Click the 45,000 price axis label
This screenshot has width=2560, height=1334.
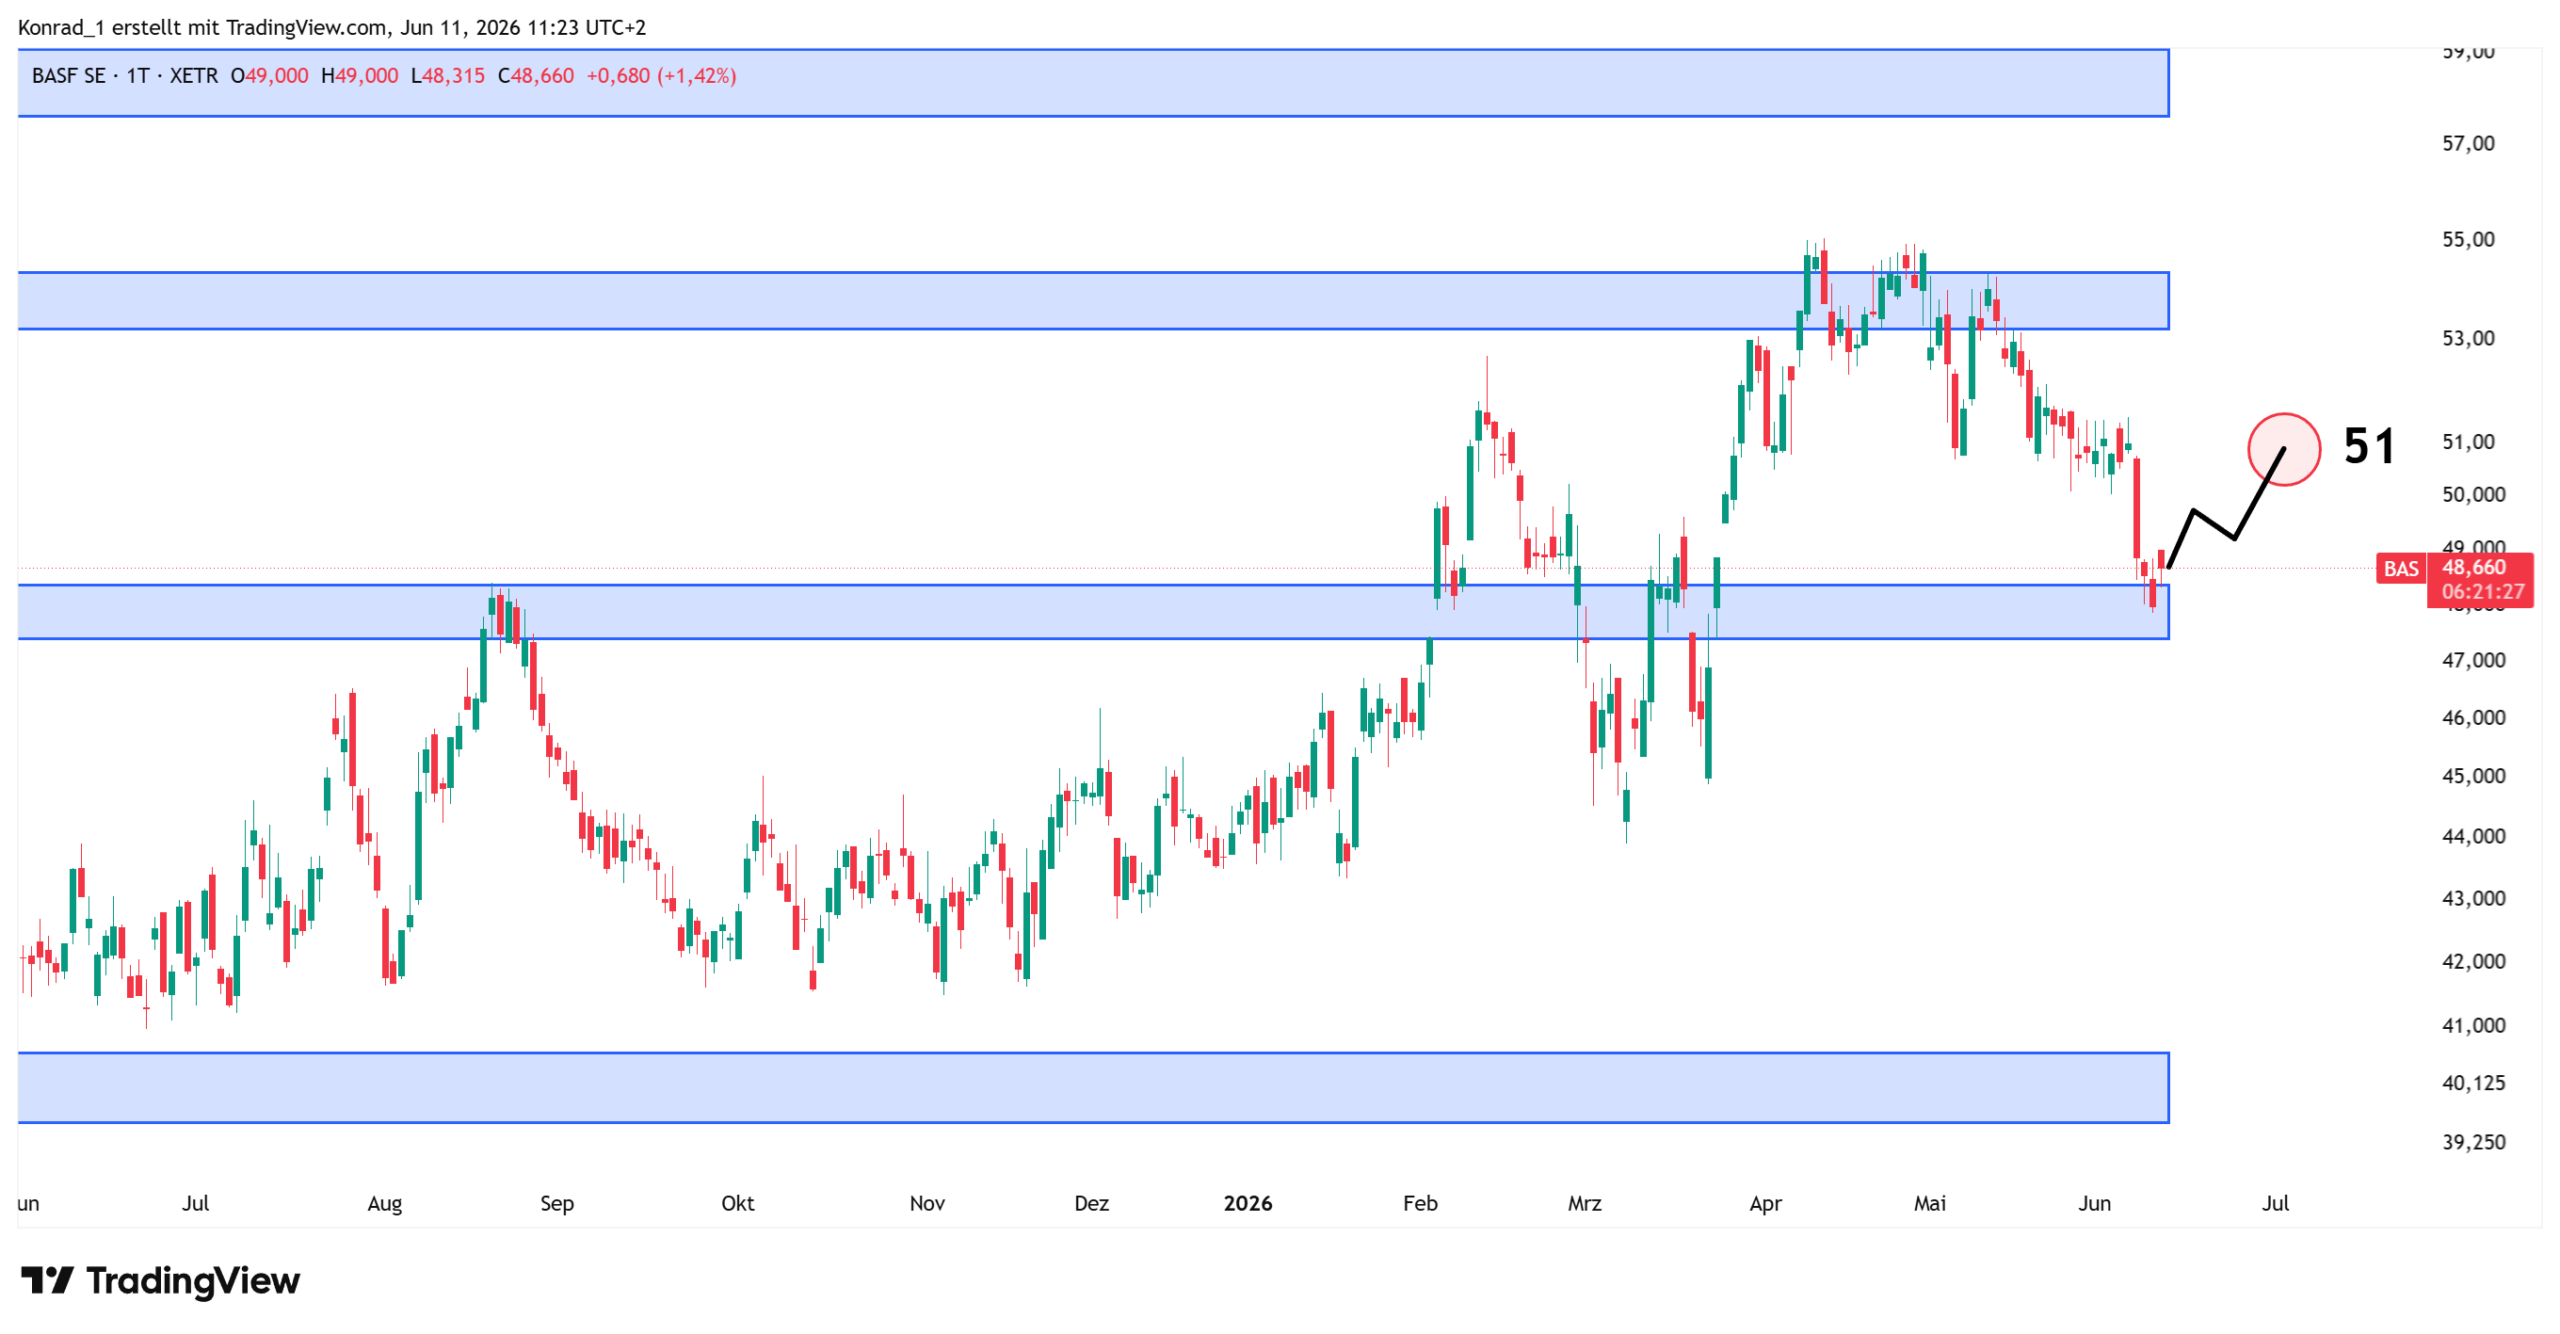coord(2473,776)
